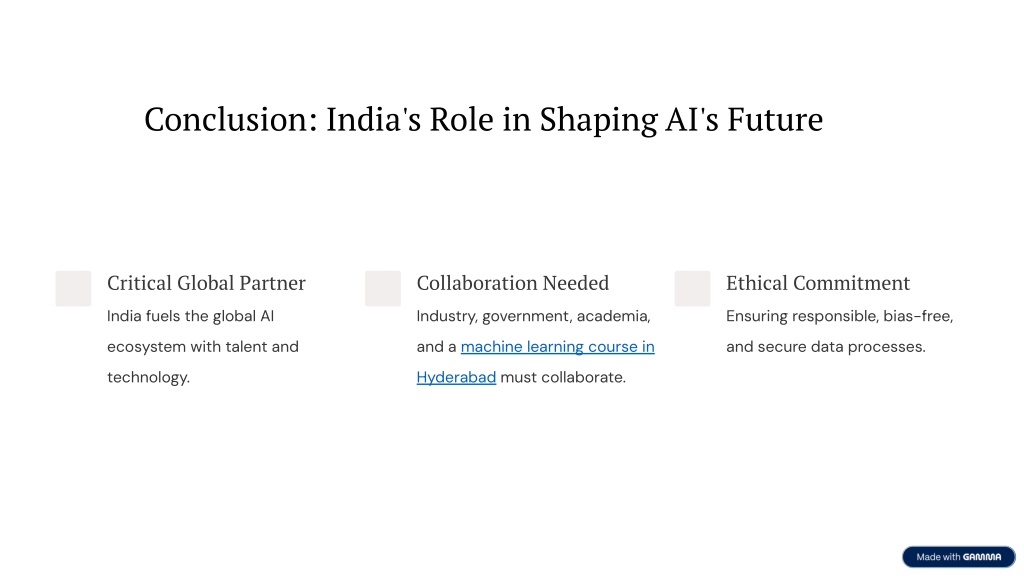Select the icon box beside Collaboration Needed
The image size is (1024, 576).
click(383, 289)
